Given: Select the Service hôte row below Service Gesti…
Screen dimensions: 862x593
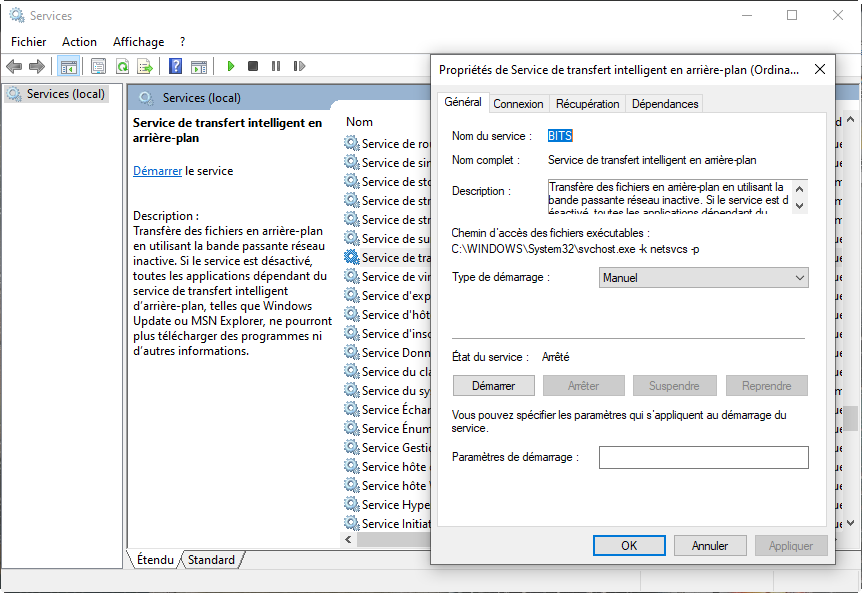Looking at the screenshot, I should coord(387,467).
